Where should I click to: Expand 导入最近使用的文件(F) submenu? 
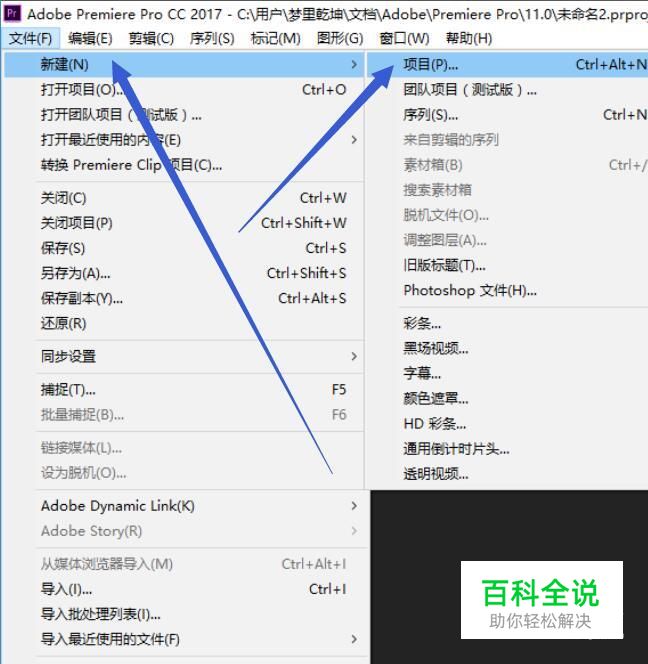(x=184, y=639)
